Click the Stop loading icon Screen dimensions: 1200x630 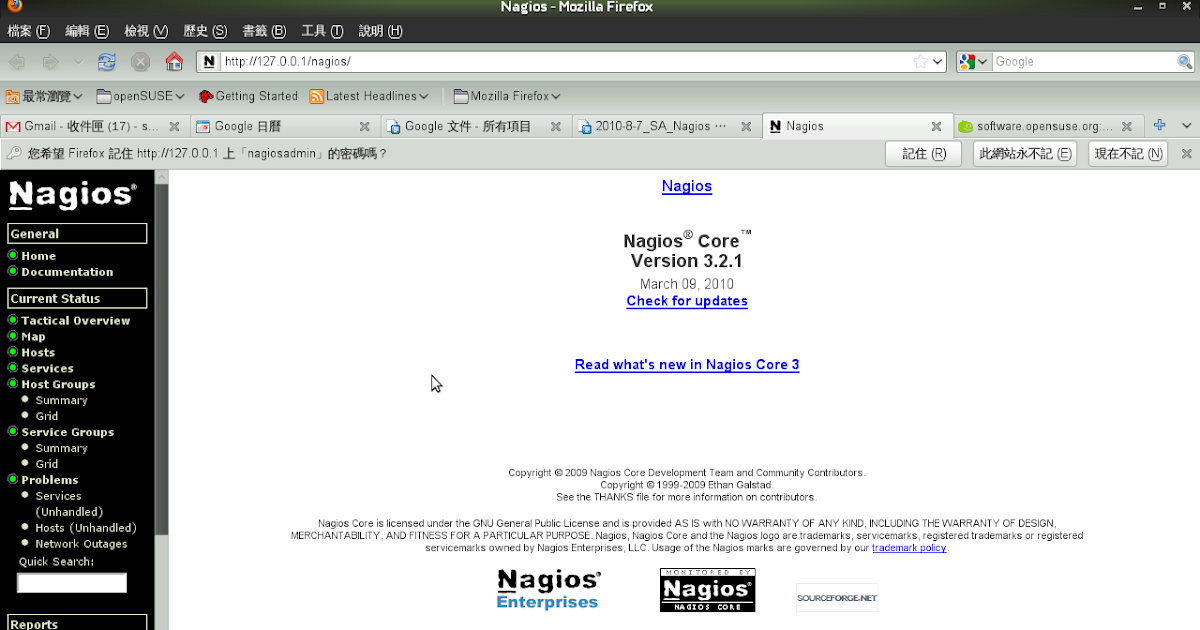[x=140, y=62]
